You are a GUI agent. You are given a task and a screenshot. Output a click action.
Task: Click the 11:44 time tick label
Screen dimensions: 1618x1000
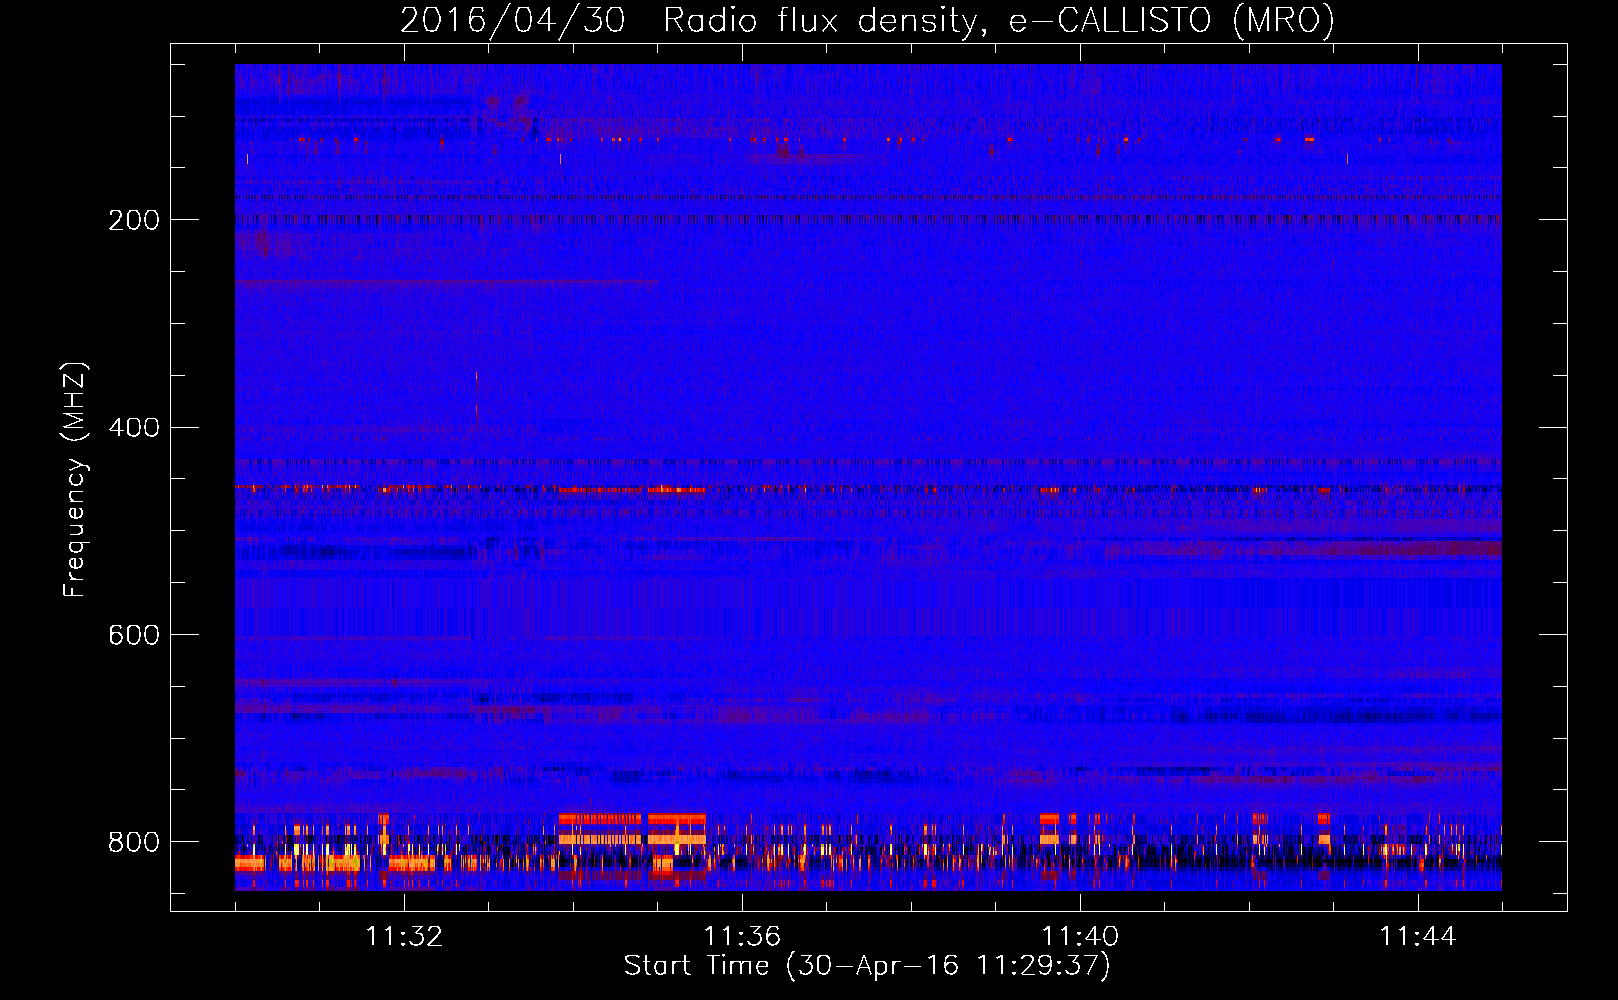click(1418, 937)
